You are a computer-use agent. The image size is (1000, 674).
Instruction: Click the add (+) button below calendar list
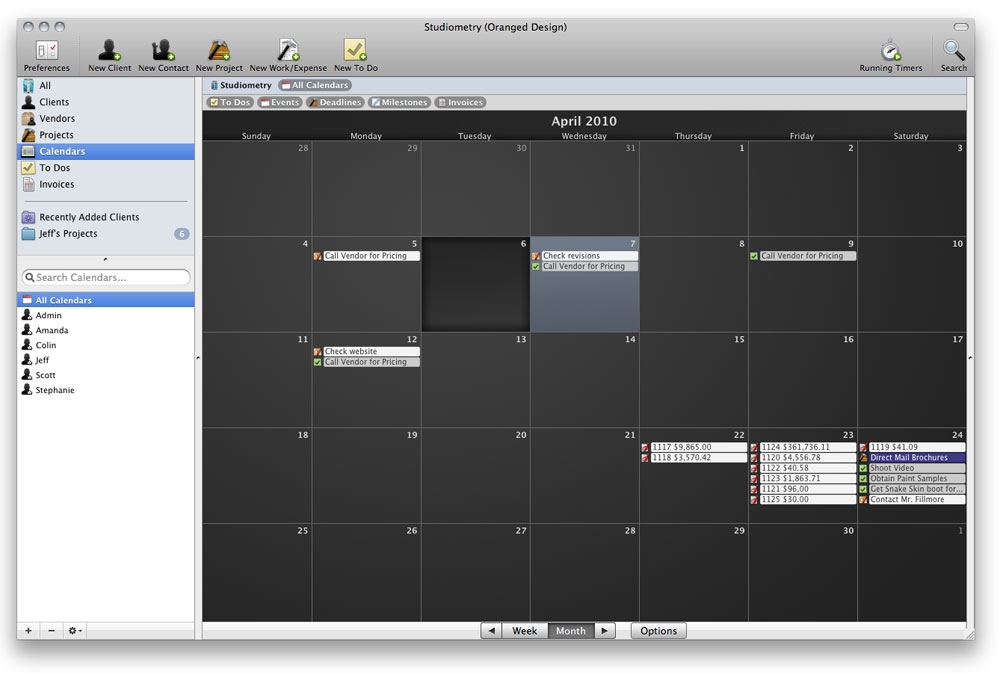pyautogui.click(x=28, y=631)
